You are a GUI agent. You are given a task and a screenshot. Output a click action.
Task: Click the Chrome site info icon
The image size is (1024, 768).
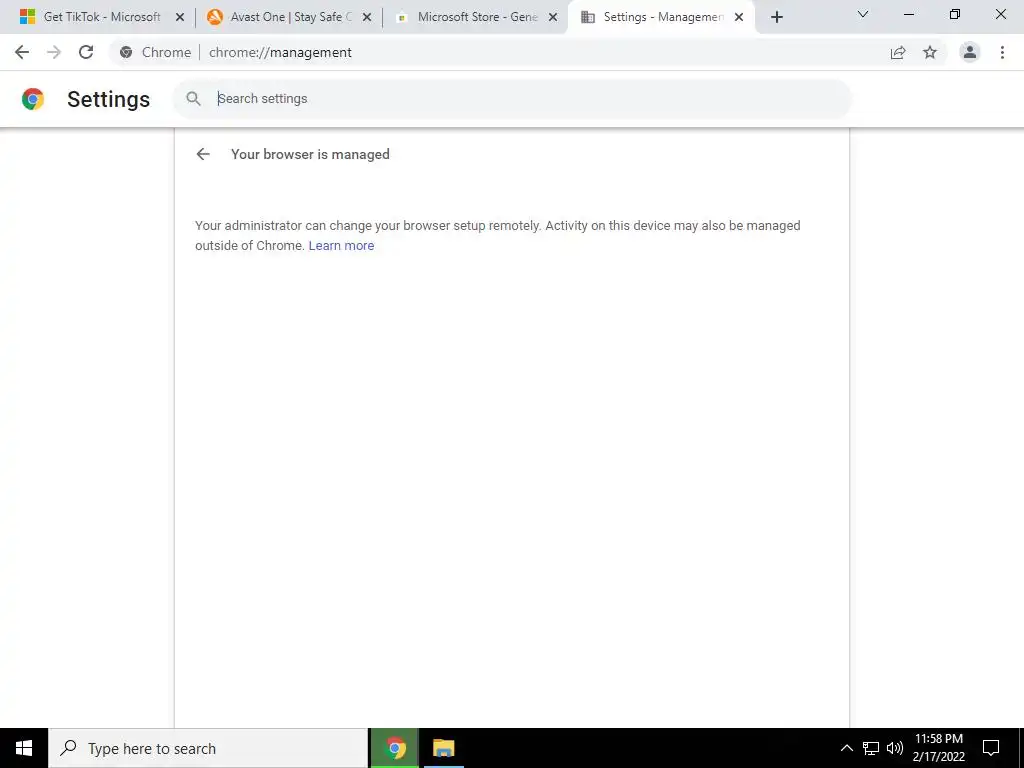[x=126, y=52]
